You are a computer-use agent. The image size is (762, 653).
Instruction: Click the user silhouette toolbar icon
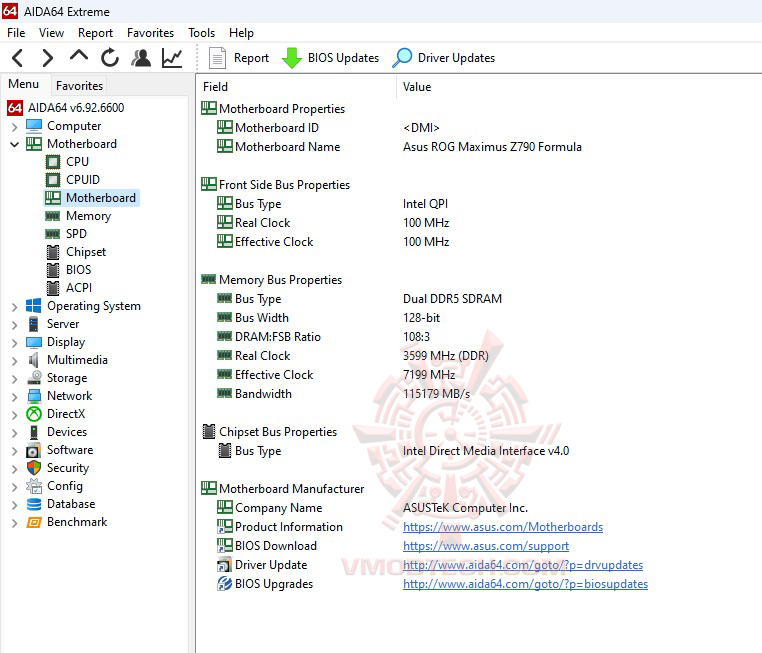tap(141, 57)
